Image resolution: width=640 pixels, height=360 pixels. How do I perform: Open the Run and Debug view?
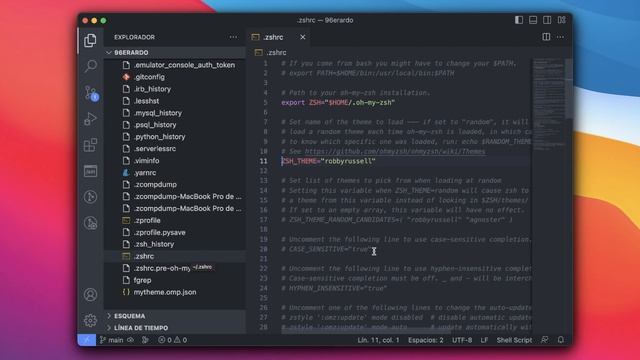click(90, 119)
